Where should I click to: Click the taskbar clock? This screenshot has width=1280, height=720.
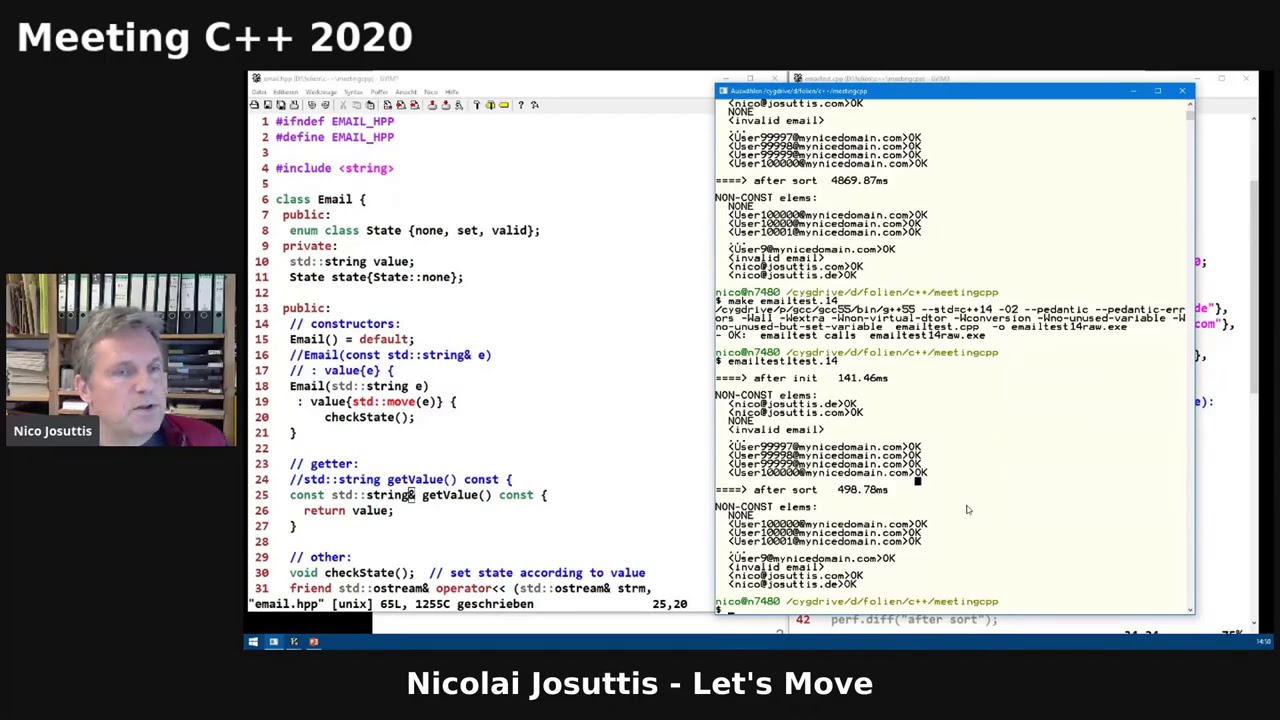point(1264,642)
